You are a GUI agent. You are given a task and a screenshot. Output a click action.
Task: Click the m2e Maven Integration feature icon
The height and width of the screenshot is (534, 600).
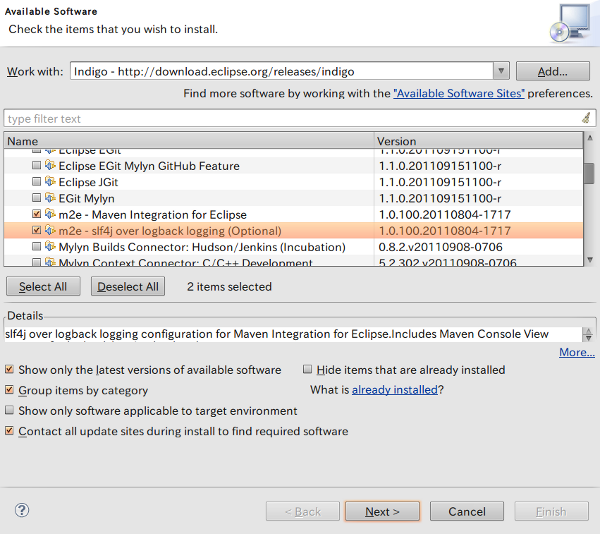click(50, 214)
